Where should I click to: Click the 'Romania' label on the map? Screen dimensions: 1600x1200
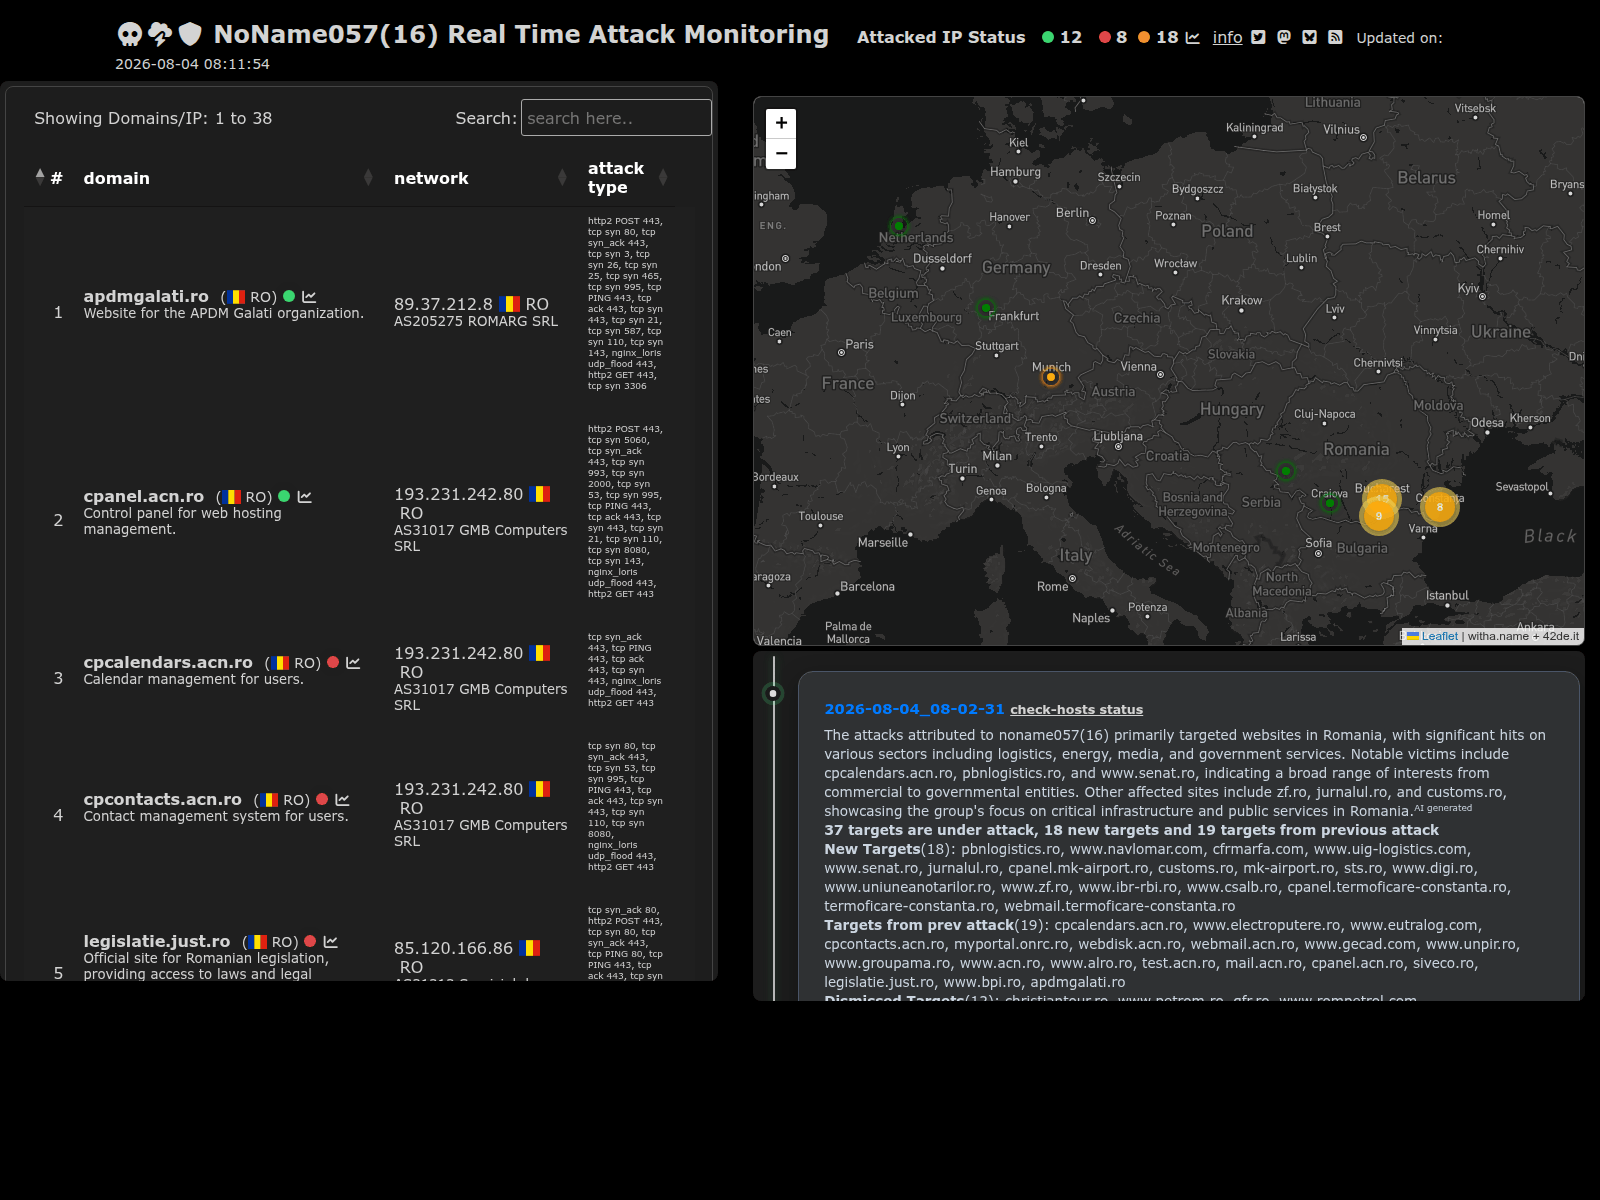[x=1356, y=450]
